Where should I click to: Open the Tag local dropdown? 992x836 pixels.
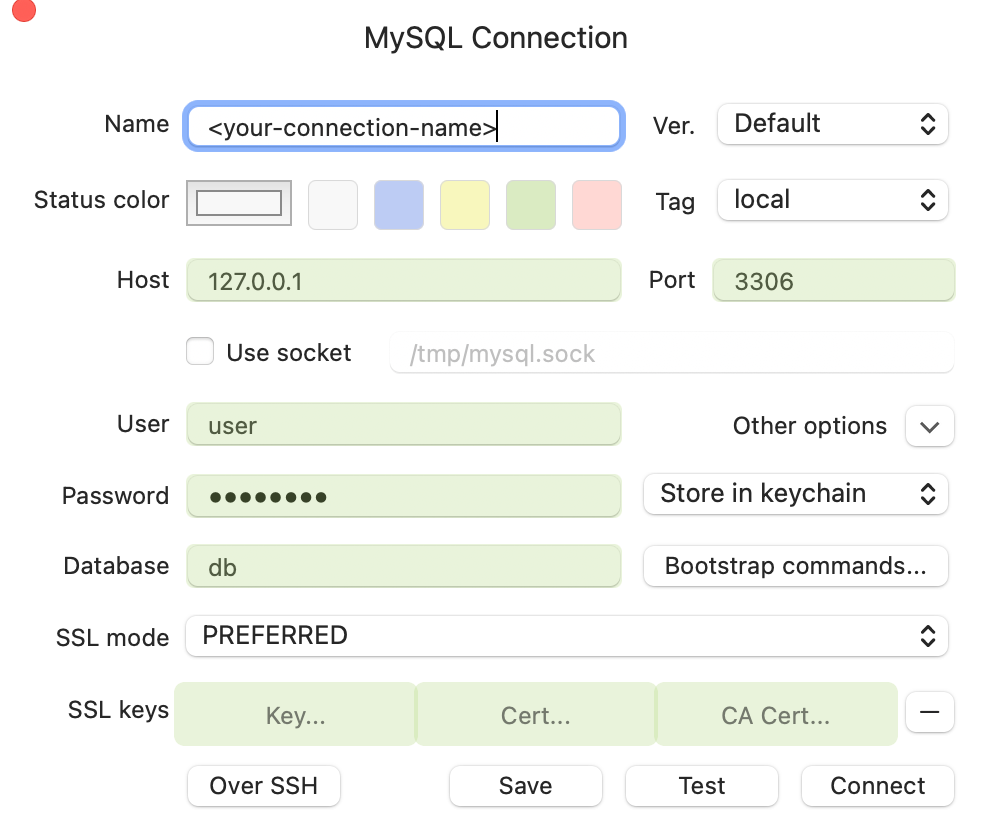point(832,200)
